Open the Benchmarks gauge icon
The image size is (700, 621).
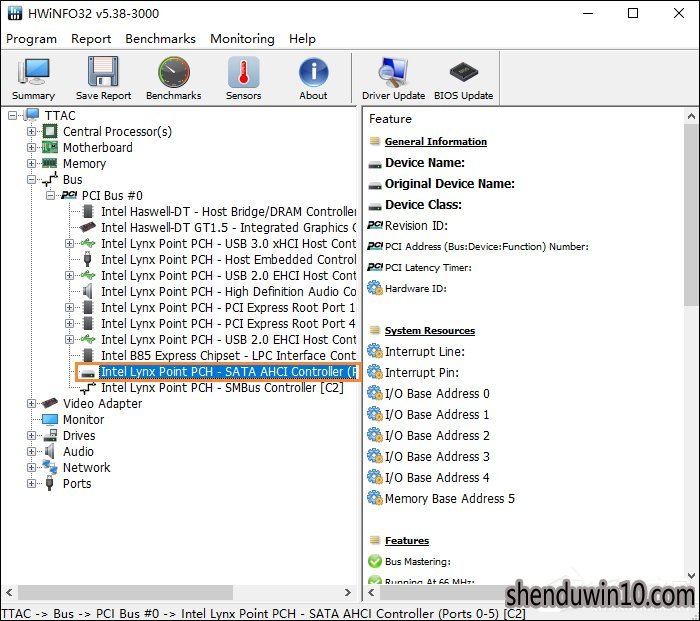174,71
